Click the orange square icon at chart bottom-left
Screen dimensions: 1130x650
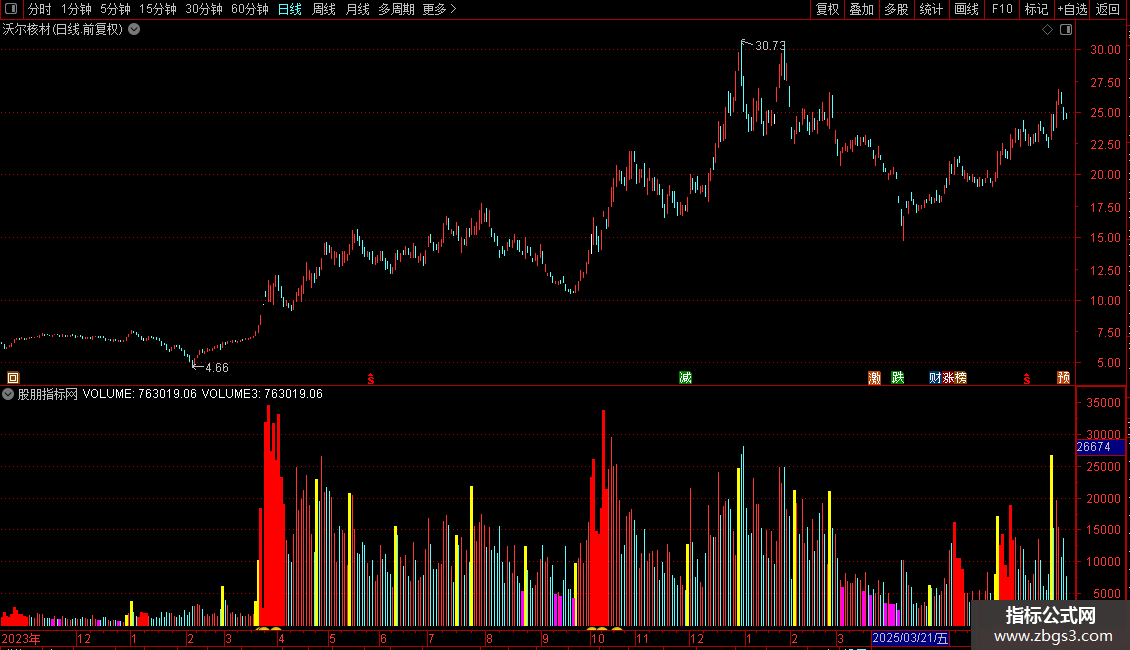(x=13, y=378)
